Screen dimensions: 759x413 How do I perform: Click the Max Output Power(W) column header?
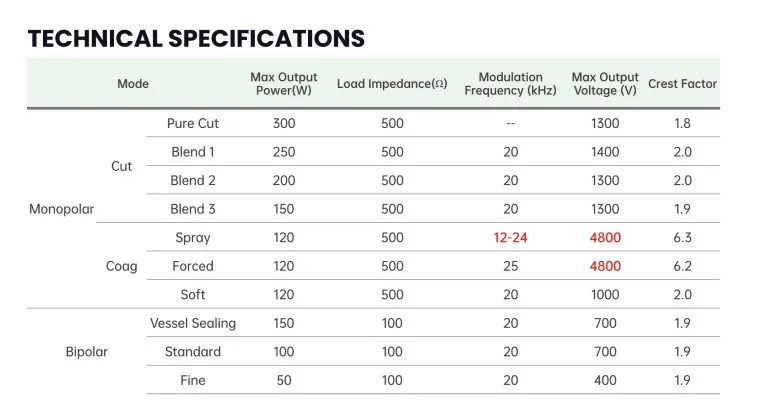[284, 84]
